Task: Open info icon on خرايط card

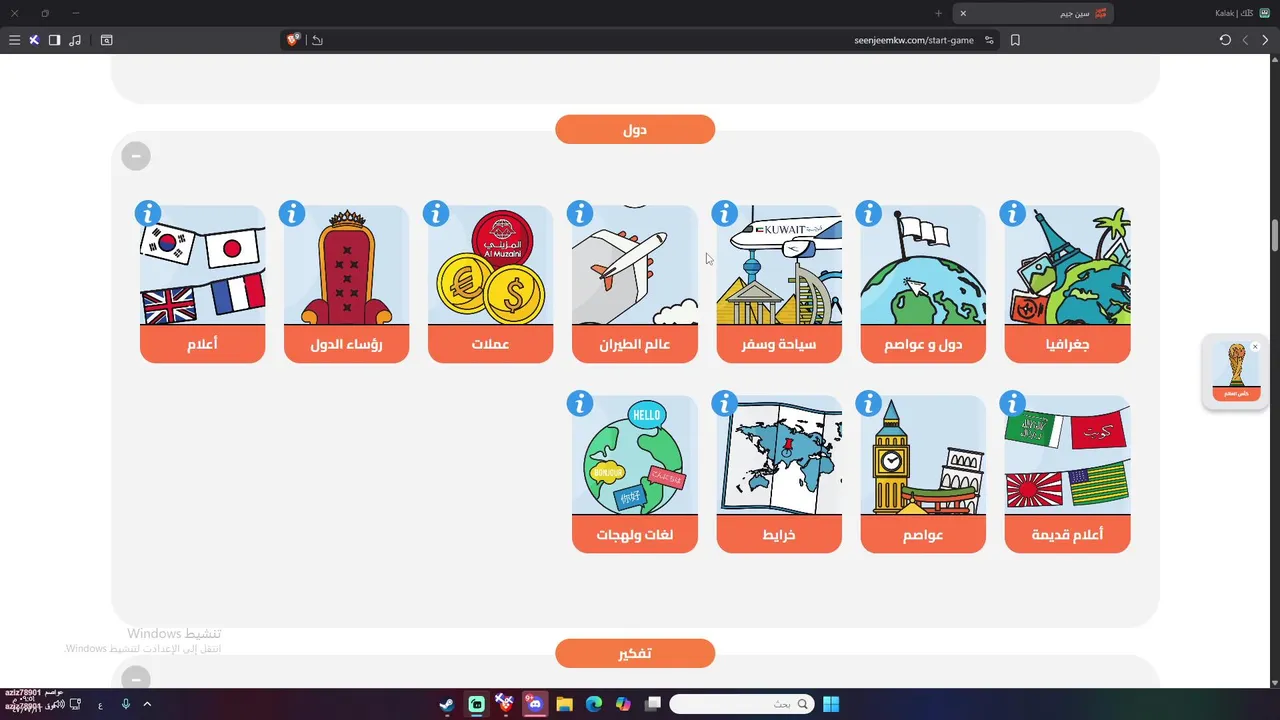Action: click(724, 403)
